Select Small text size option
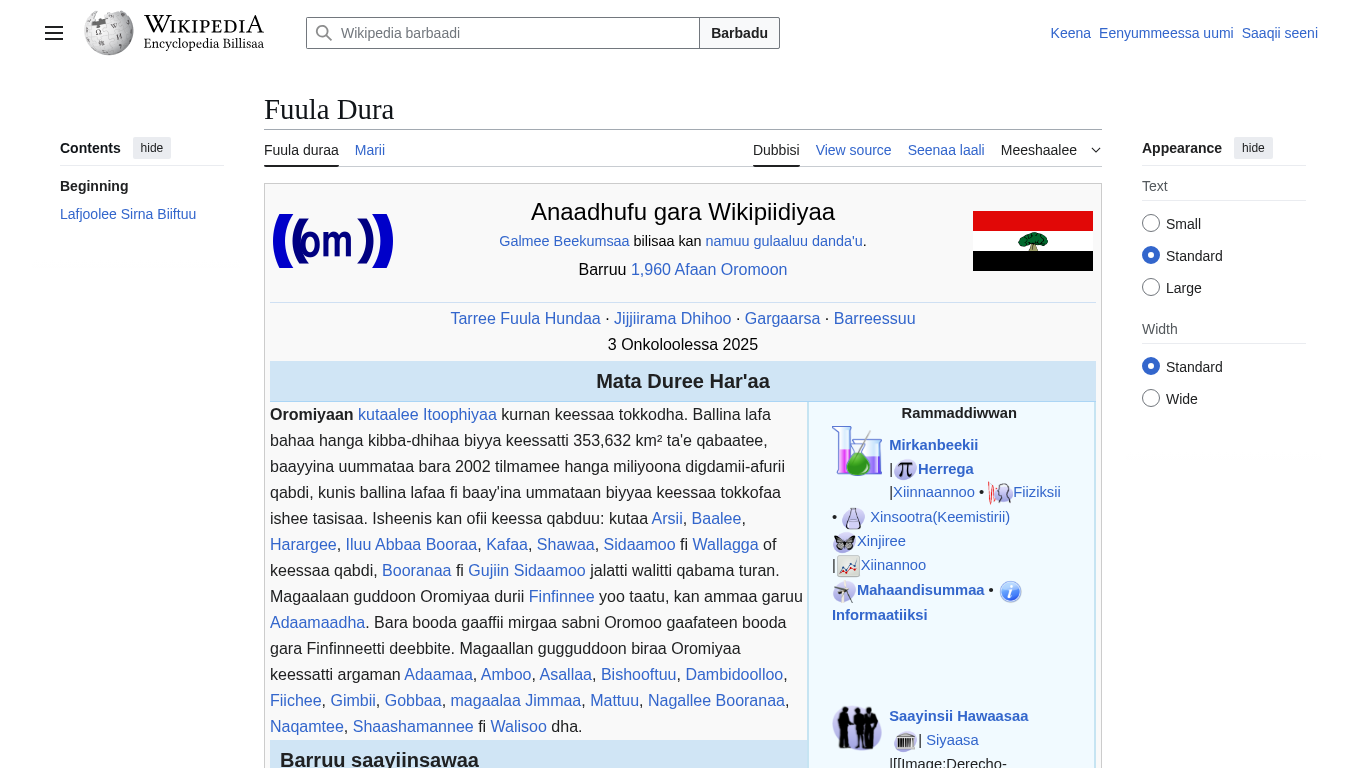Screen dimensions: 1366x768 click(1151, 224)
